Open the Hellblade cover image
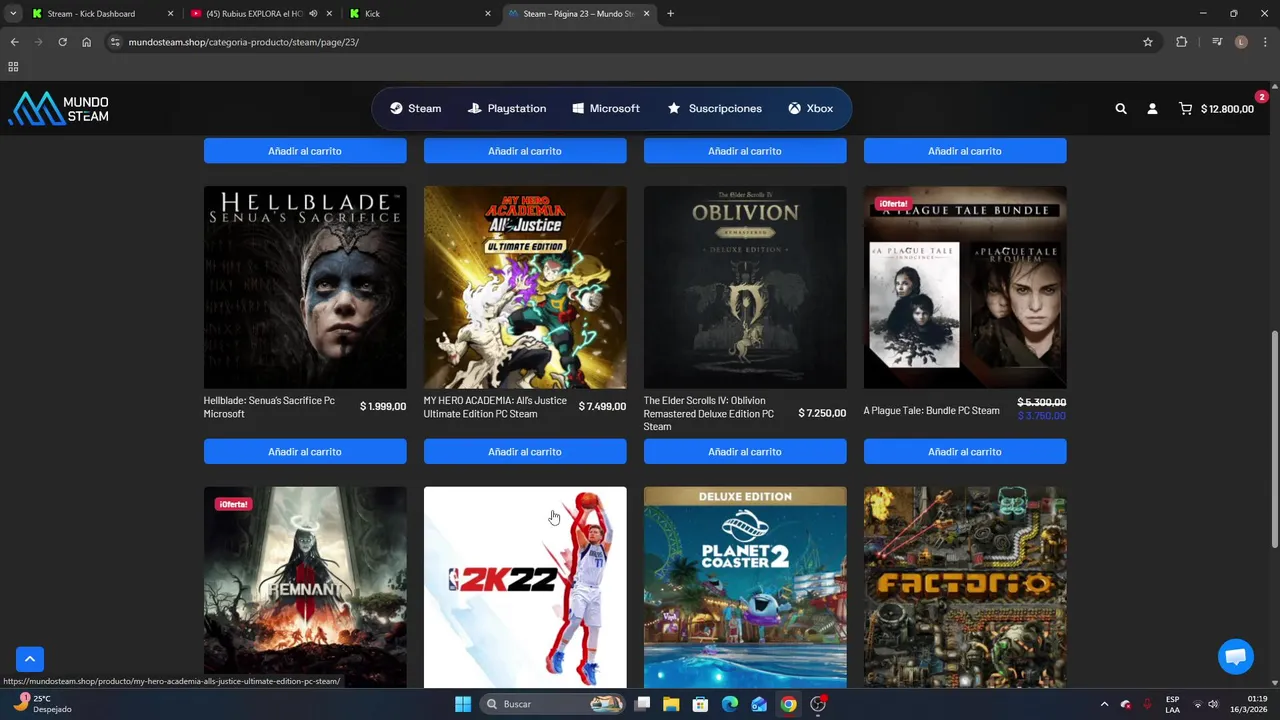Screen dimensions: 1280x720 coord(305,287)
